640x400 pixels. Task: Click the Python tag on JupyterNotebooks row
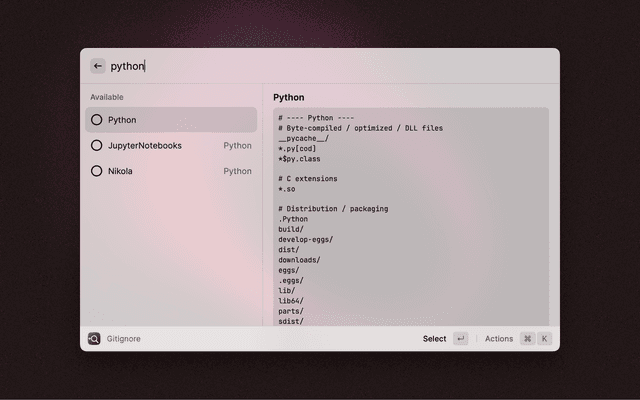click(237, 145)
